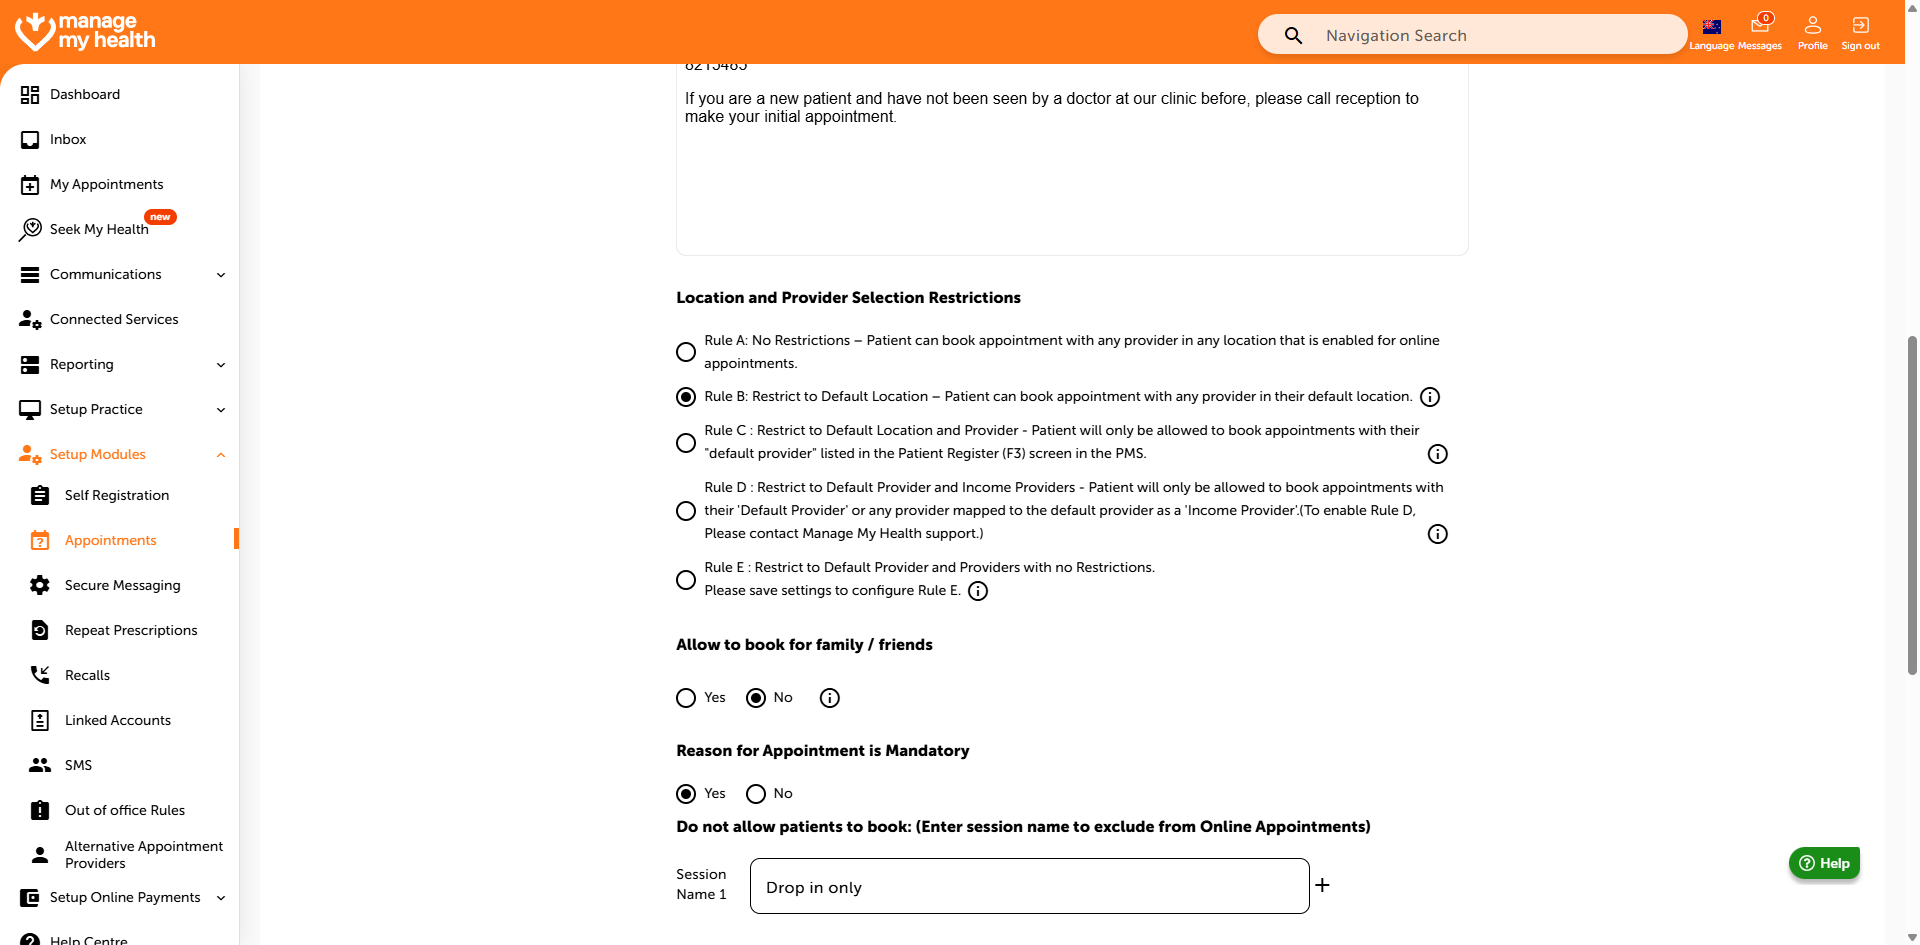Click the green Help button
Screen dimensions: 1920x945
tap(1824, 863)
